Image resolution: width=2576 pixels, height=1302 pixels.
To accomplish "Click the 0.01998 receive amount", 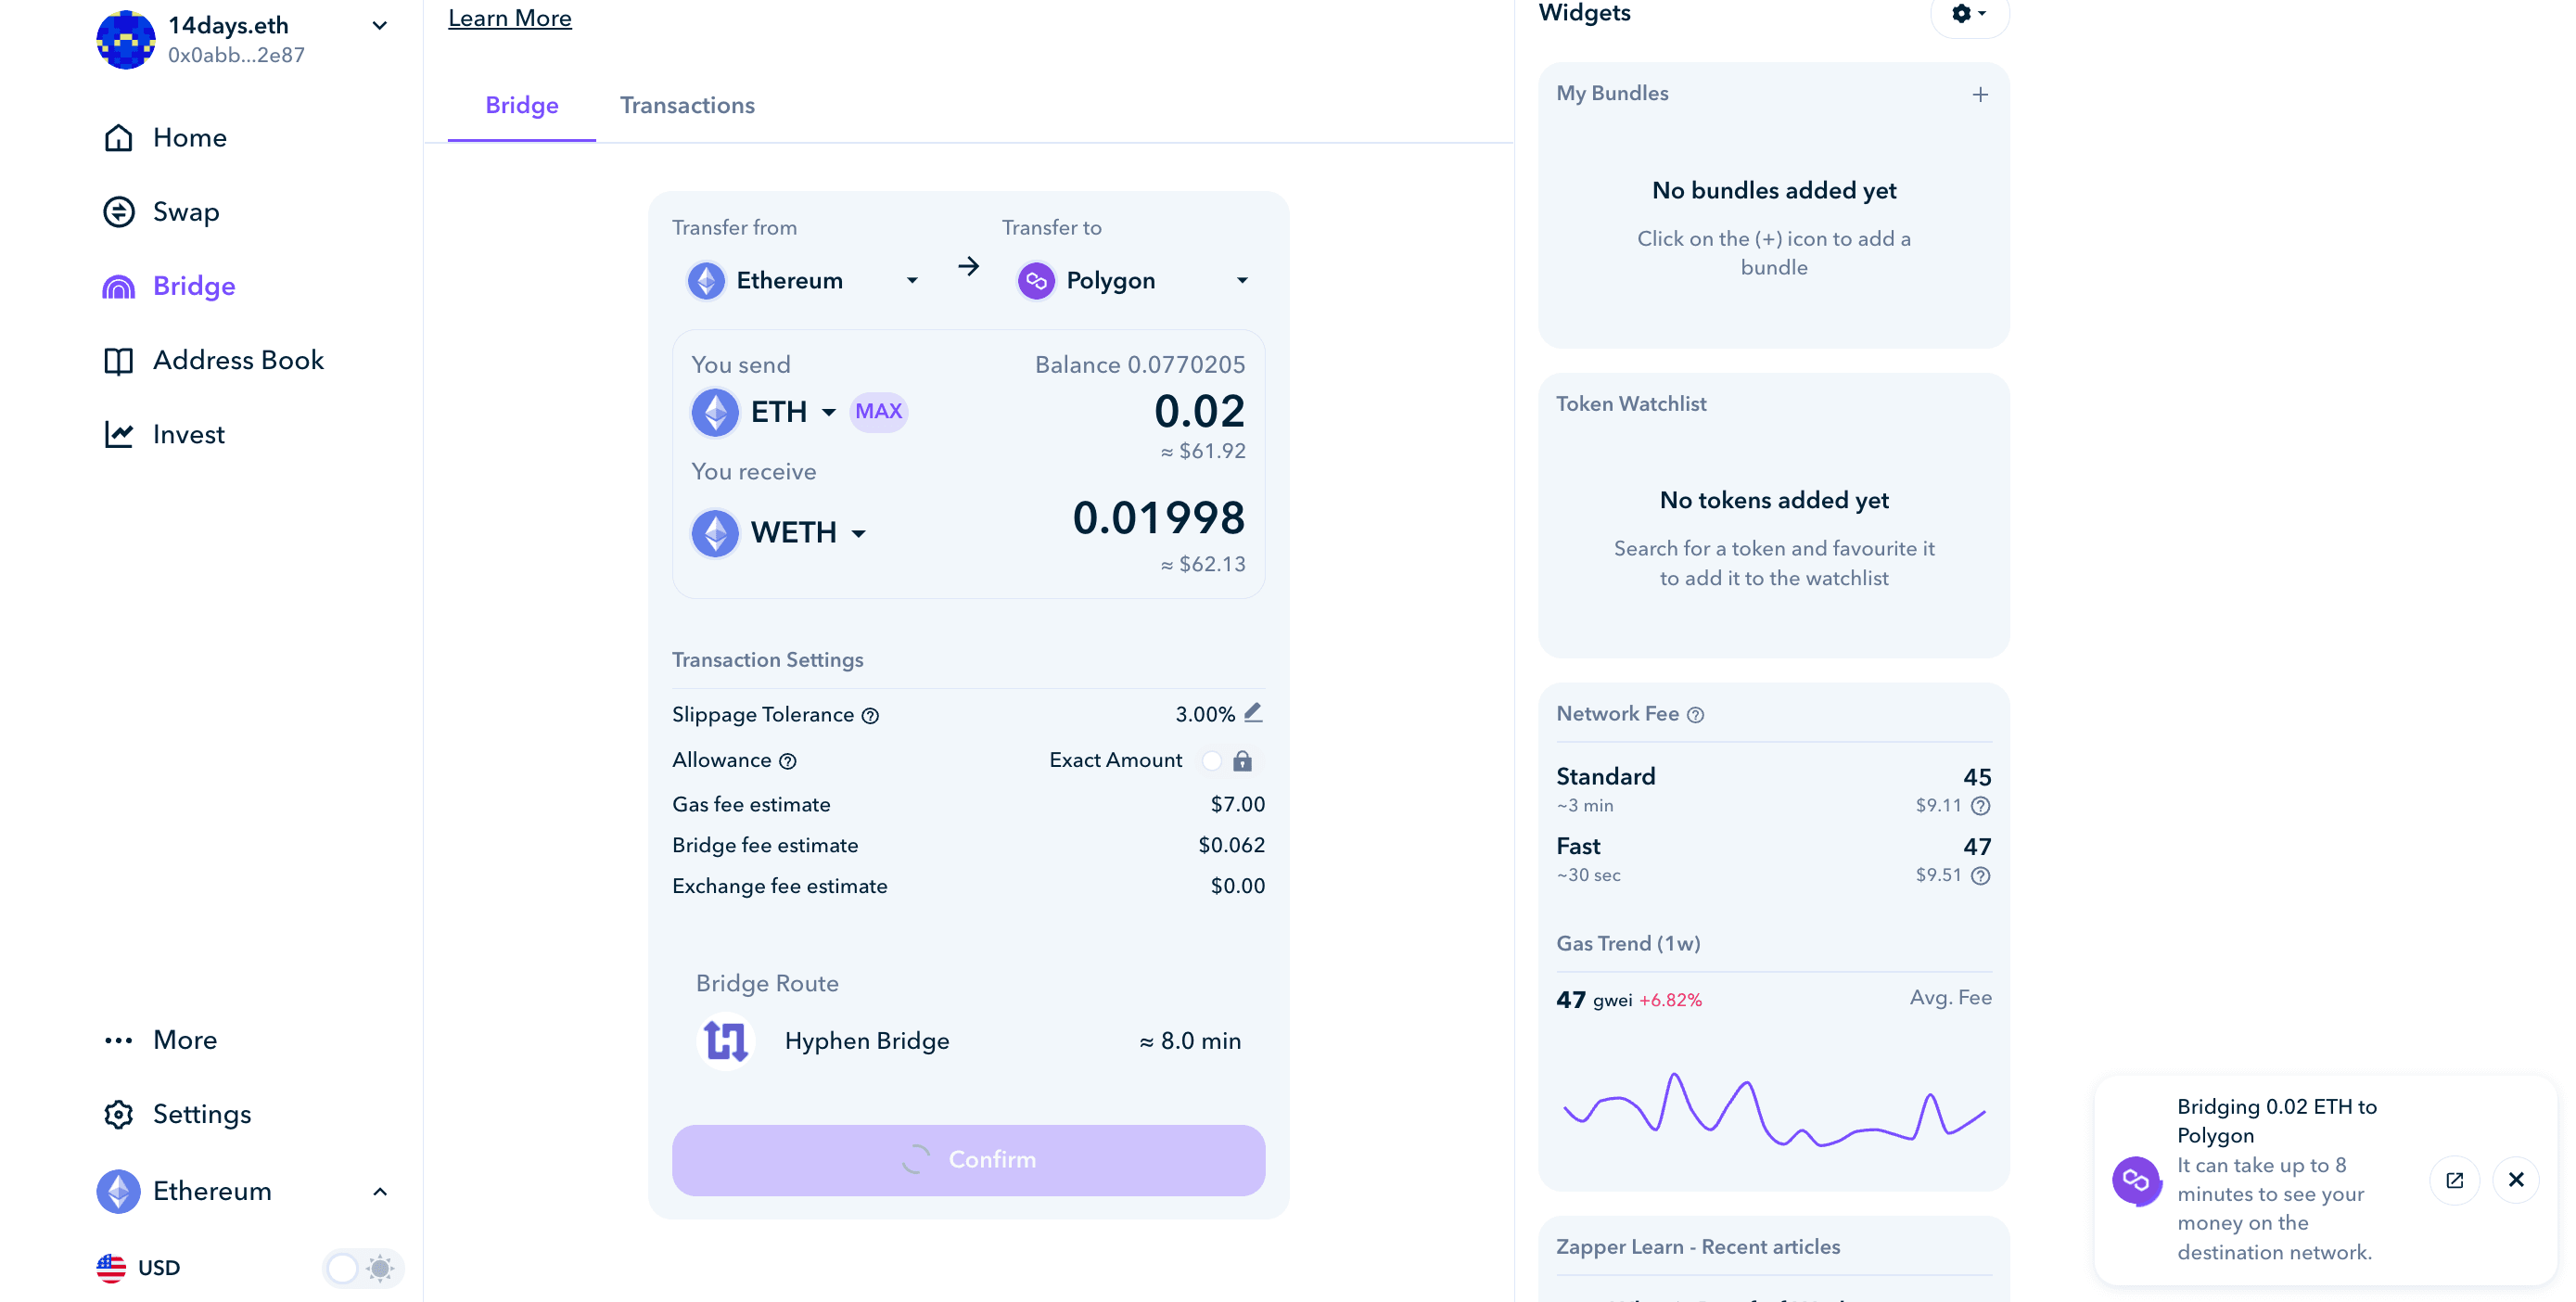I will pyautogui.click(x=1159, y=518).
